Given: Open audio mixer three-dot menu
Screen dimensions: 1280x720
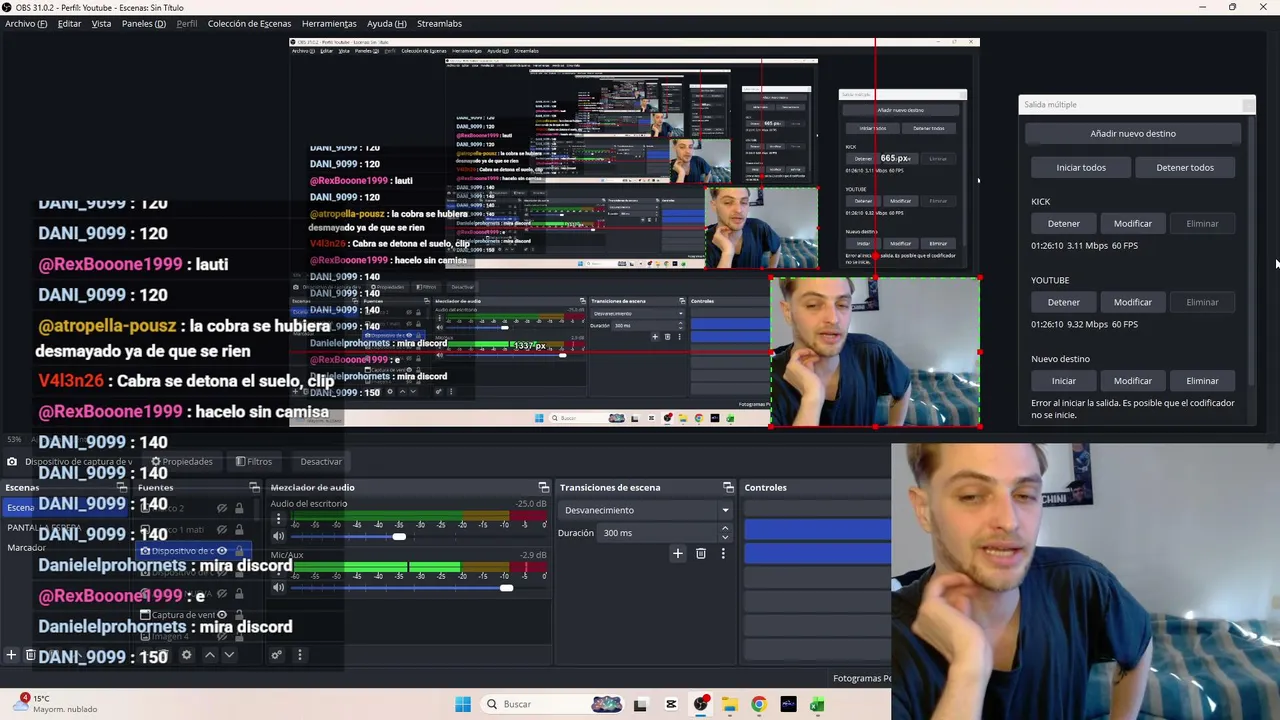Looking at the screenshot, I should click(x=299, y=655).
